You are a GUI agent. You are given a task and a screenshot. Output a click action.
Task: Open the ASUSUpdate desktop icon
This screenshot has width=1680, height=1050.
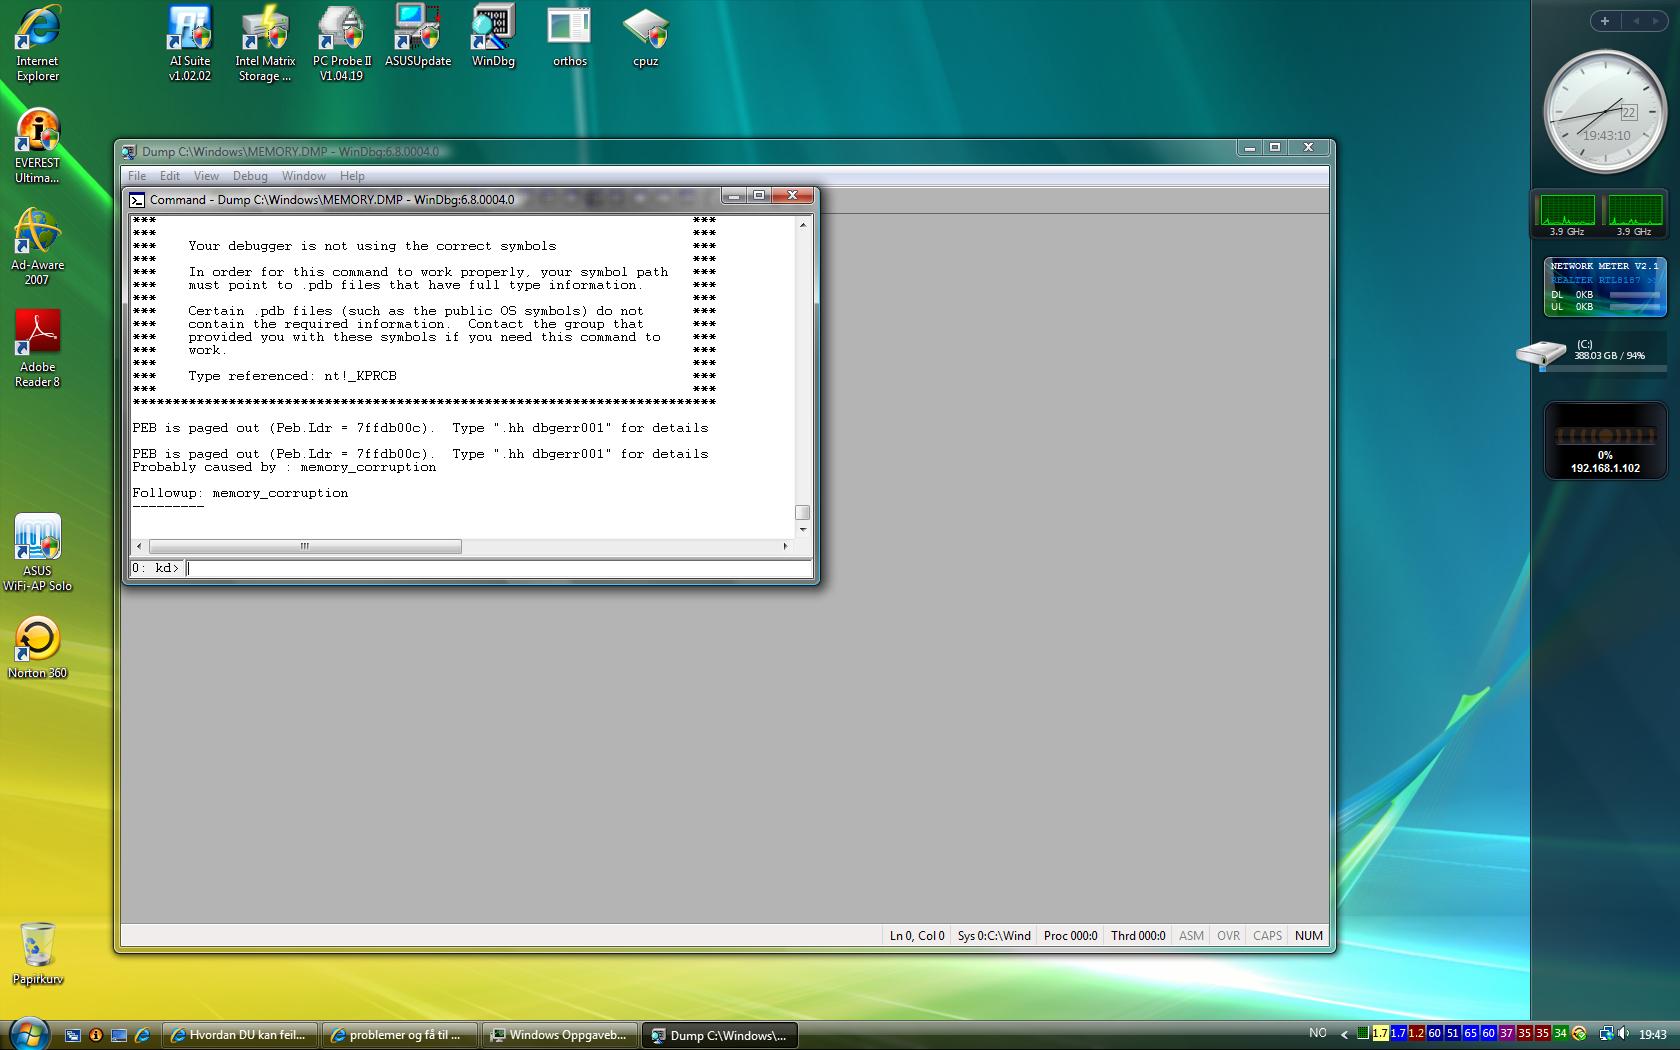[417, 30]
